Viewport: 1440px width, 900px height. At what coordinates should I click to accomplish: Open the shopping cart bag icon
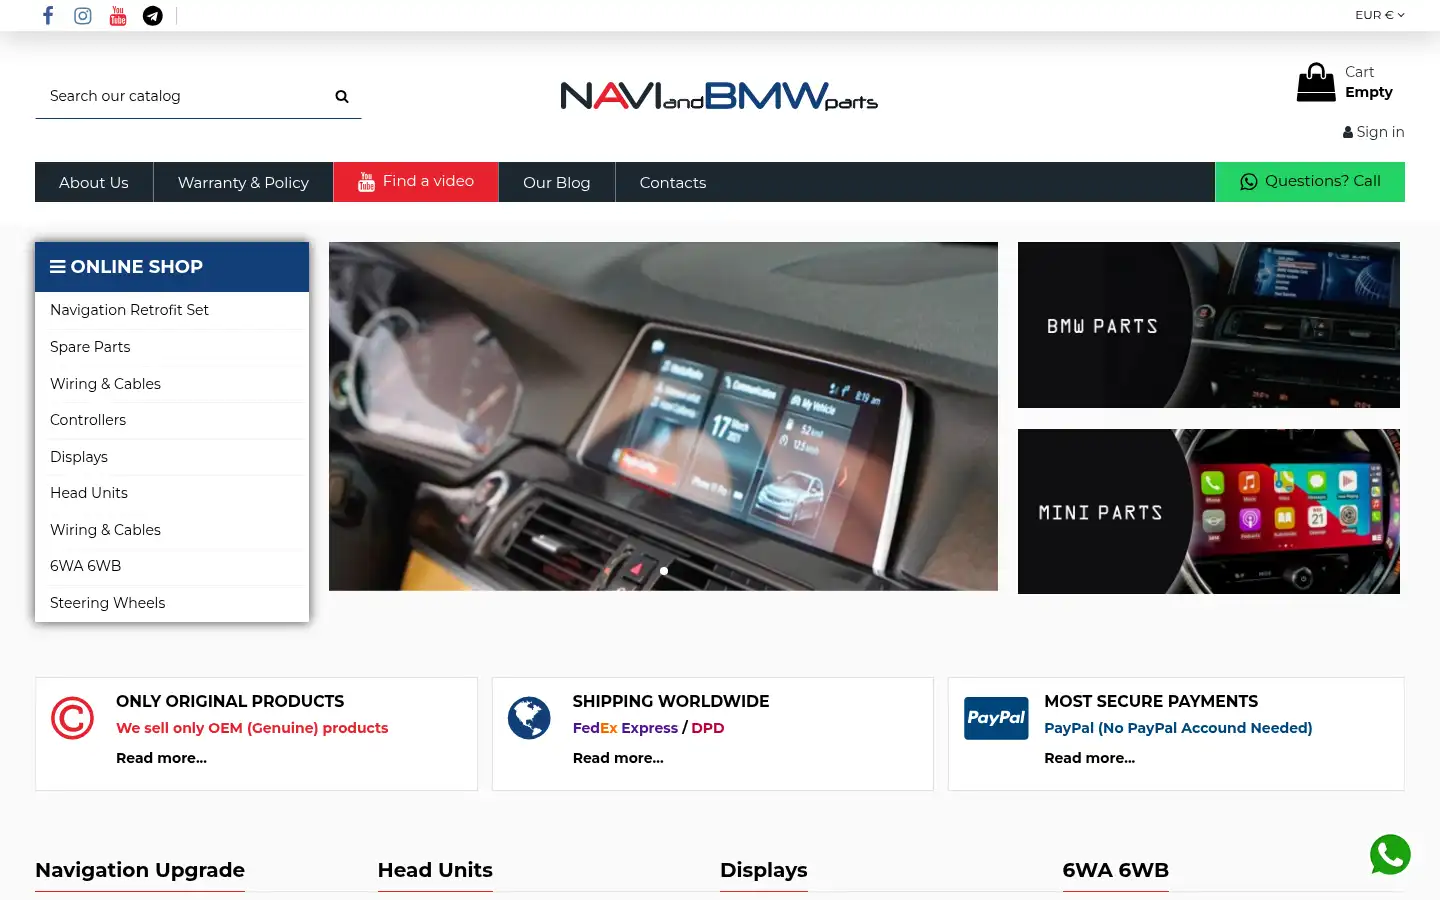1316,82
